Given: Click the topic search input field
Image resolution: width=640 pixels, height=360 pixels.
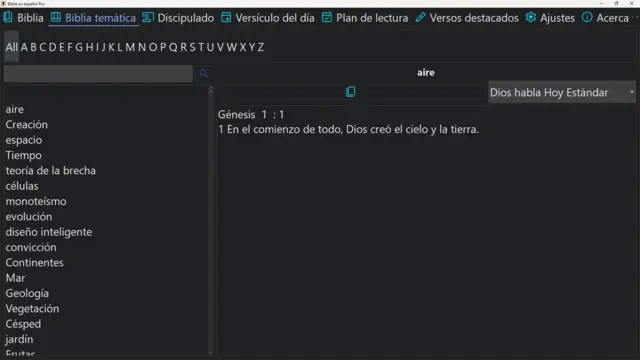Looking at the screenshot, I should point(98,74).
